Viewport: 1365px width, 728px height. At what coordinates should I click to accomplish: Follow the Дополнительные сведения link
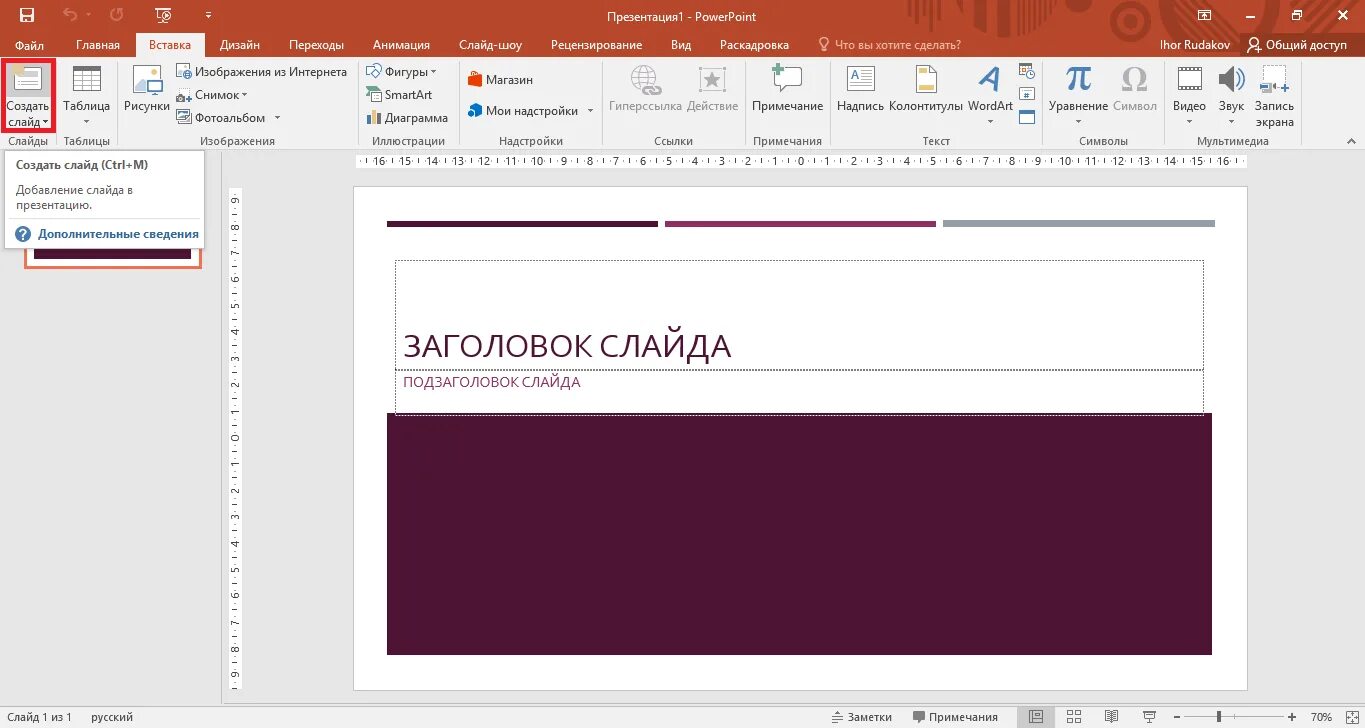[x=118, y=234]
